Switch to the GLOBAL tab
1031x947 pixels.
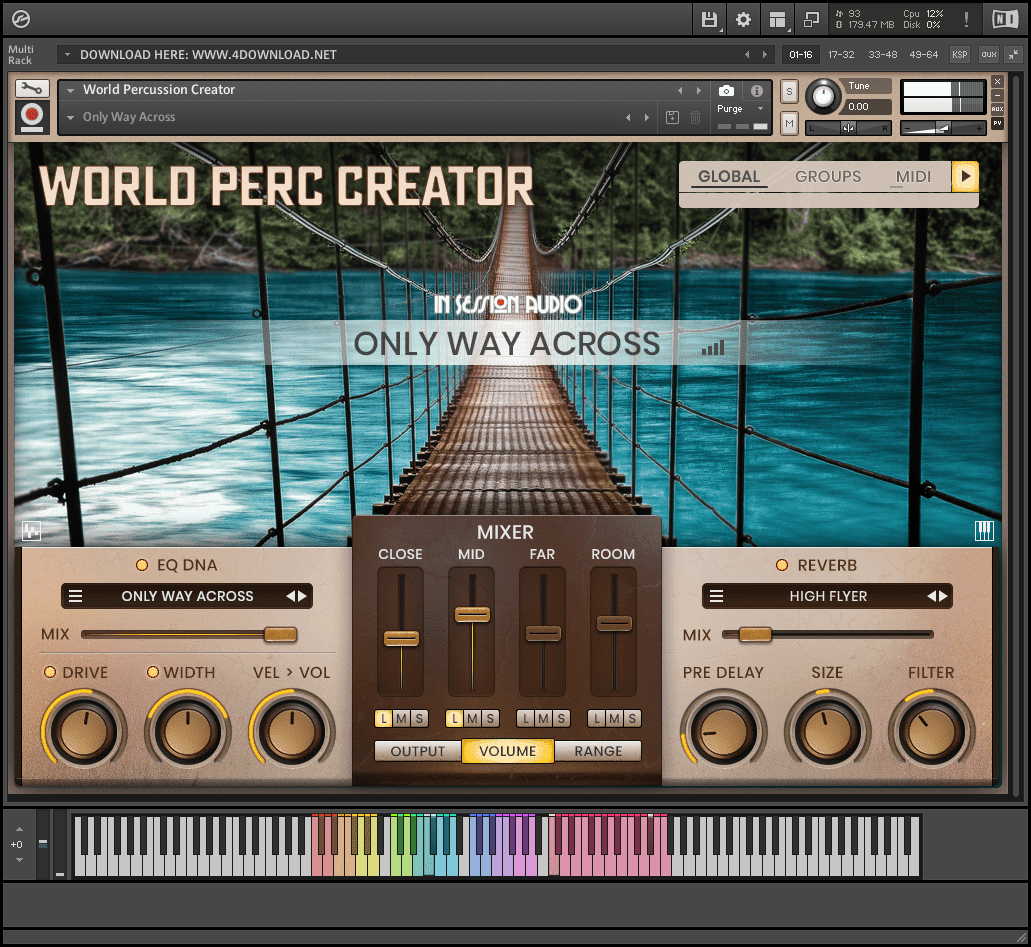(x=729, y=176)
